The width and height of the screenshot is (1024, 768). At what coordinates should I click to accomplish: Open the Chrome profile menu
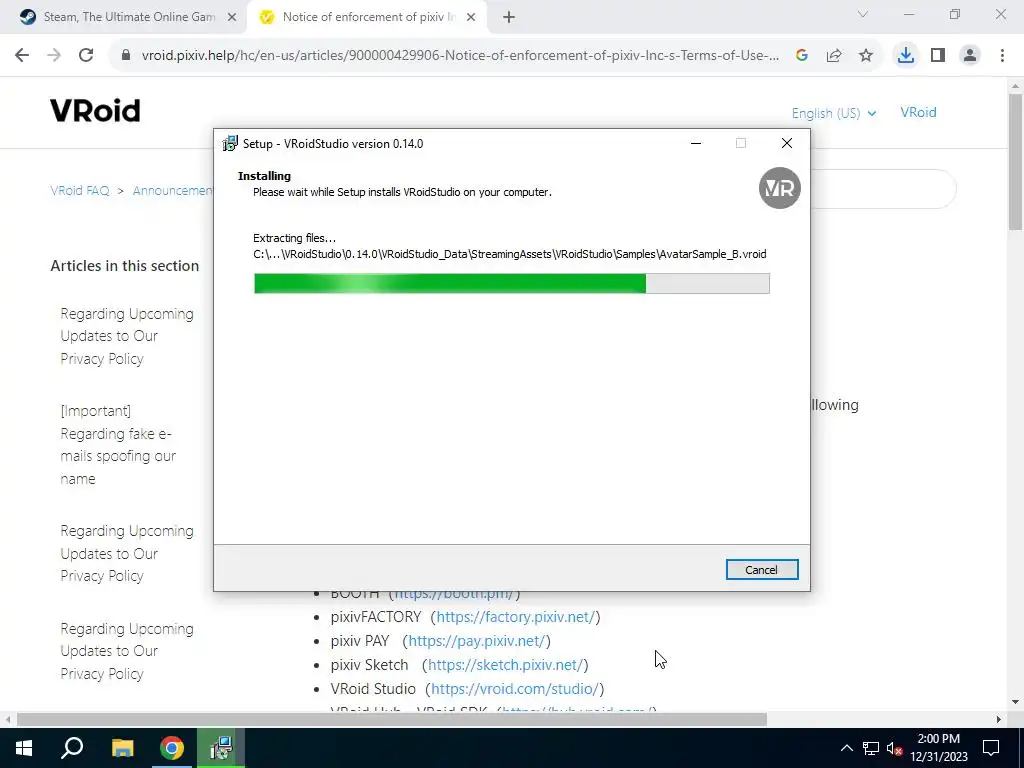[x=970, y=56]
